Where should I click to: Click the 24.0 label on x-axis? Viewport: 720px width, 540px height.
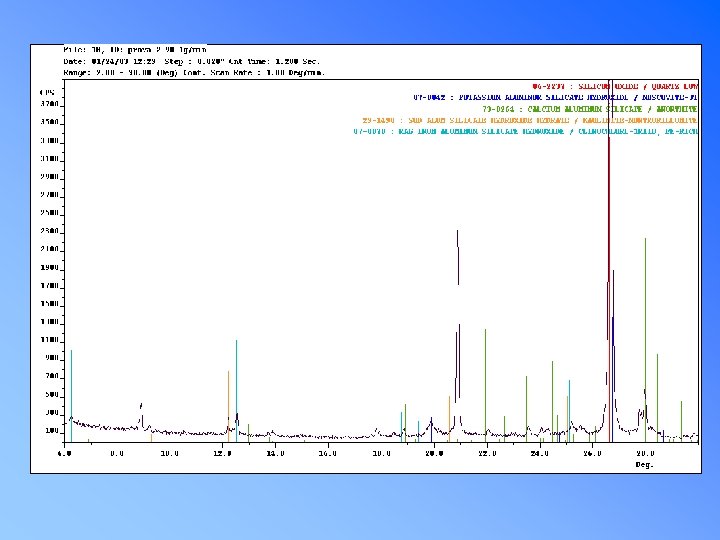pos(540,454)
